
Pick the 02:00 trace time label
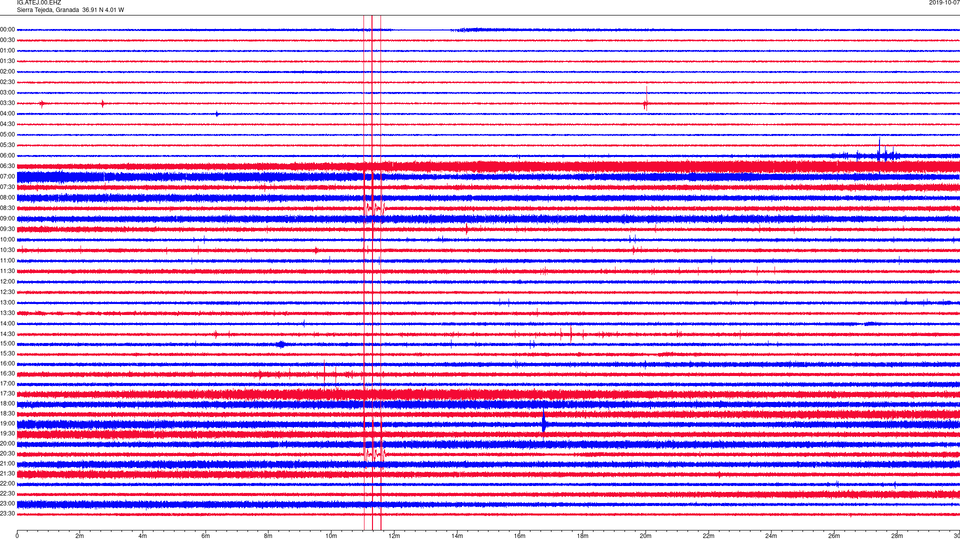coord(7,72)
